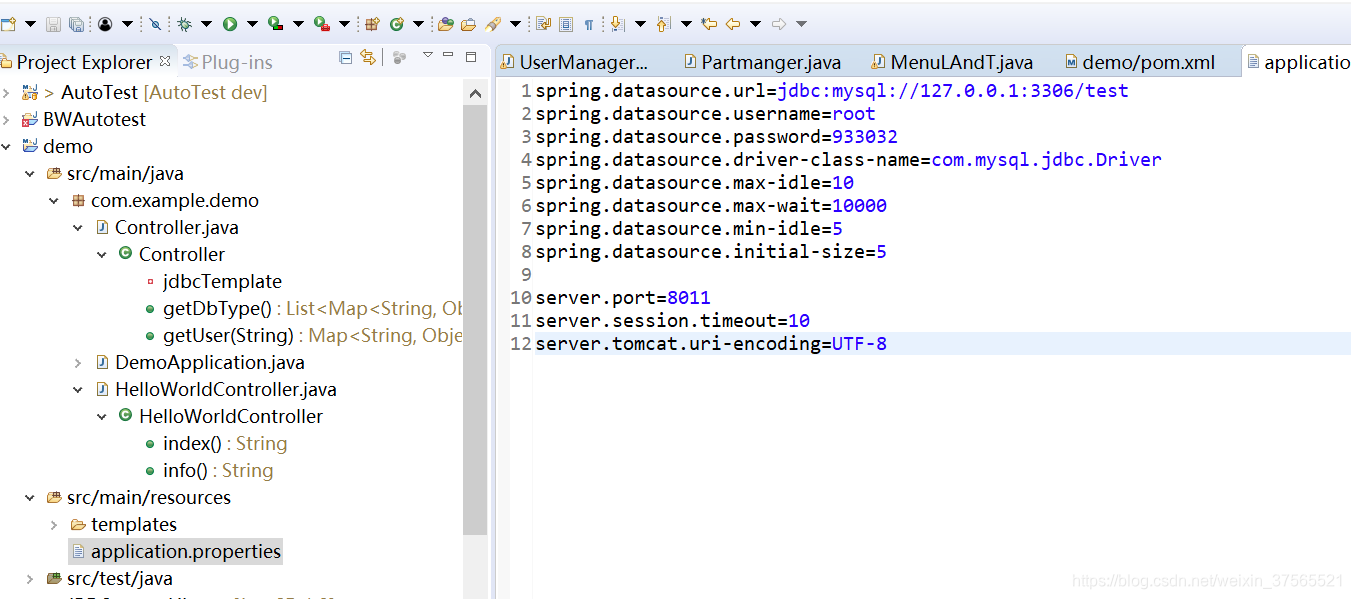The width and height of the screenshot is (1351, 599).
Task: Switch to Partmanger.java editor tab
Action: tap(763, 62)
